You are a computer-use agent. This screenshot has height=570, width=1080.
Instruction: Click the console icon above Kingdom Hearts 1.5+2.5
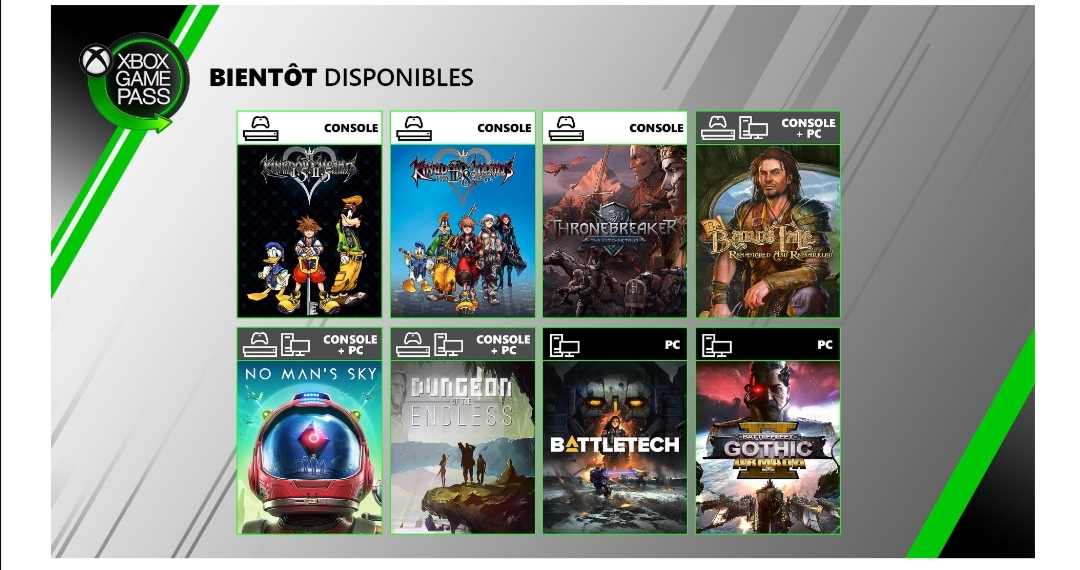(260, 128)
